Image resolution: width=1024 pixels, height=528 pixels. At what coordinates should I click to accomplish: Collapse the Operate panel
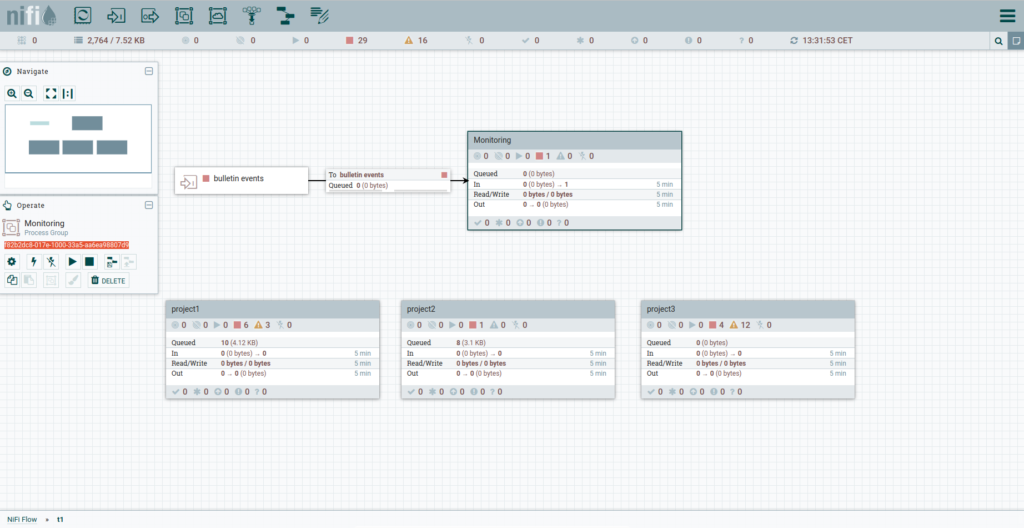point(149,205)
